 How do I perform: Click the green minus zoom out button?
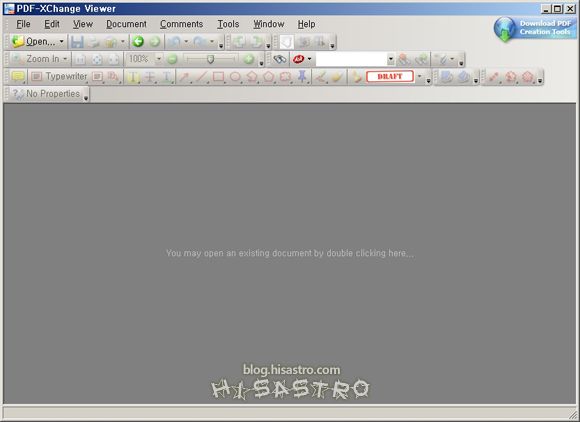point(172,59)
